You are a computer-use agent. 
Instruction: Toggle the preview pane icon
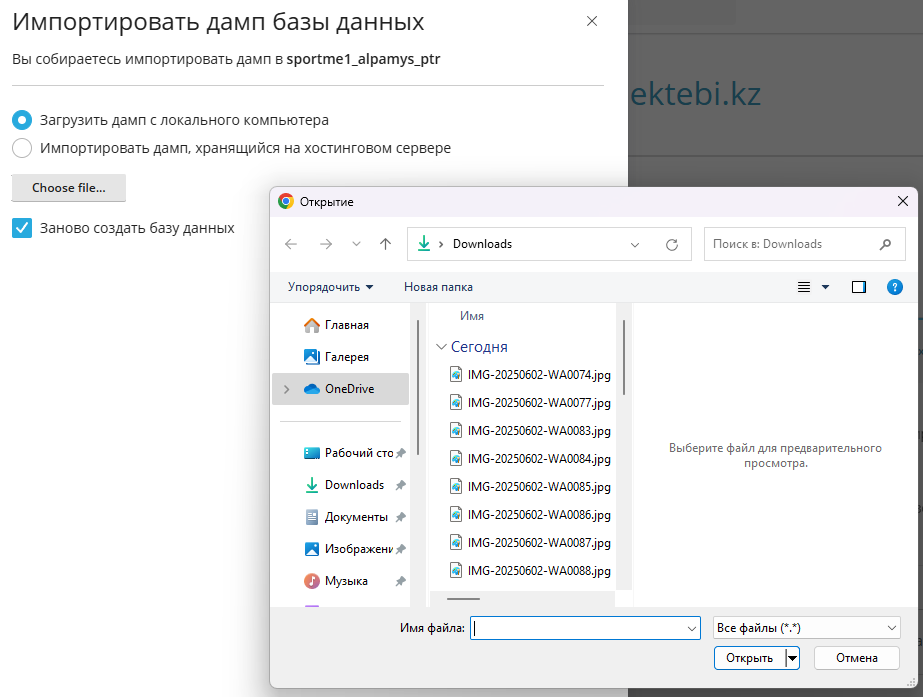858,287
